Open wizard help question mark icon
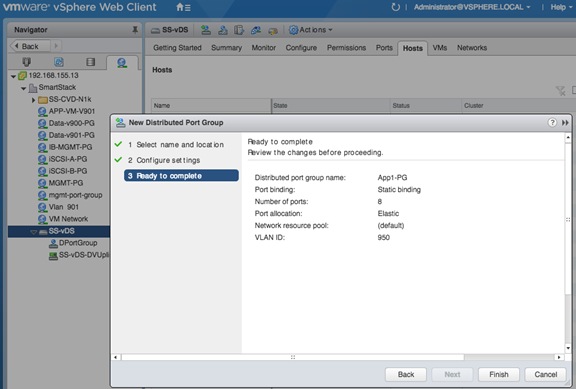 click(x=552, y=122)
